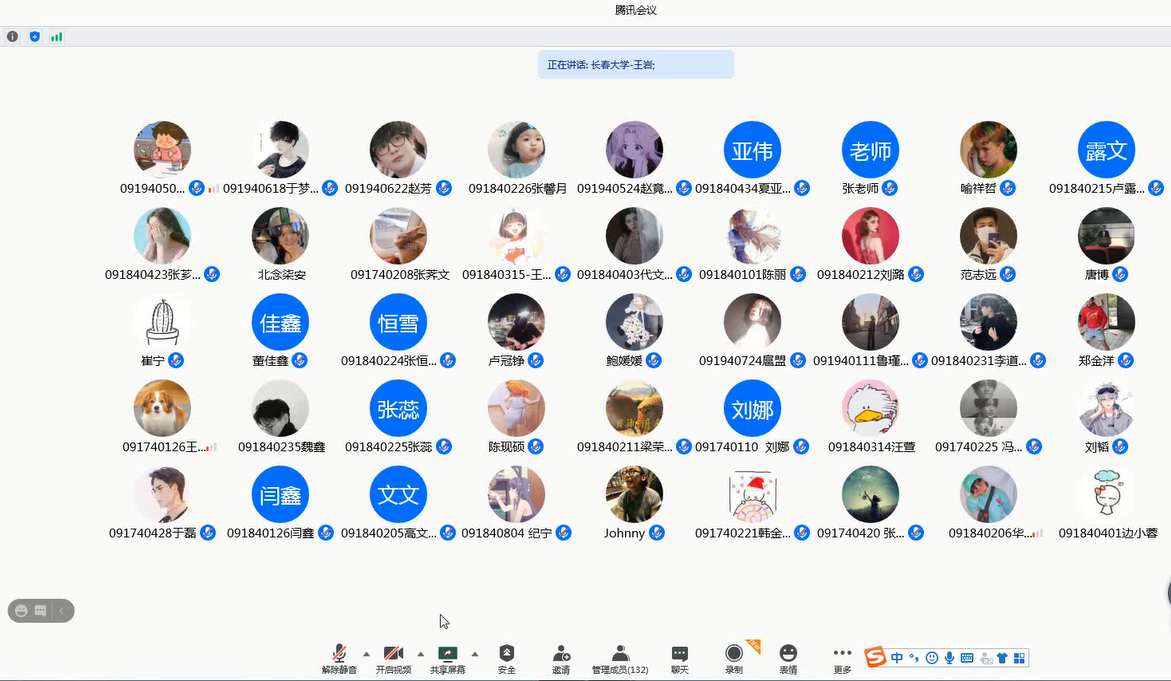Toggle microphone with 解除静音

point(340,656)
